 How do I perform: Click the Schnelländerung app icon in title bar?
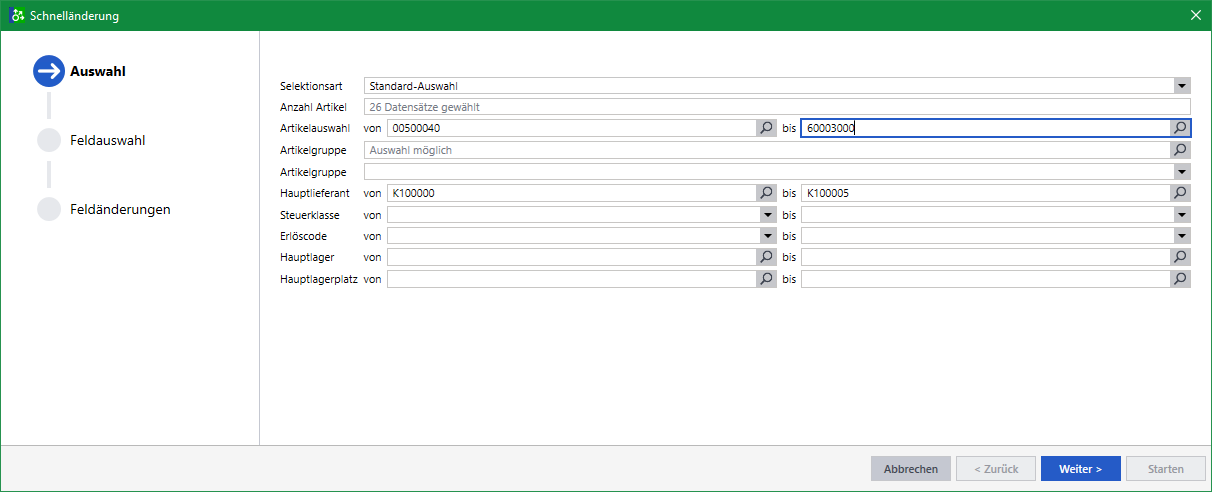pyautogui.click(x=17, y=15)
